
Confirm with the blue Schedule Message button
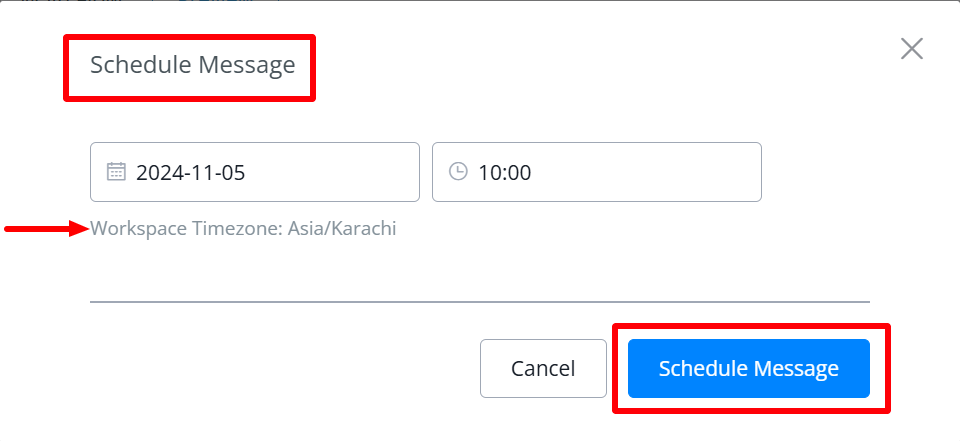[x=748, y=368]
